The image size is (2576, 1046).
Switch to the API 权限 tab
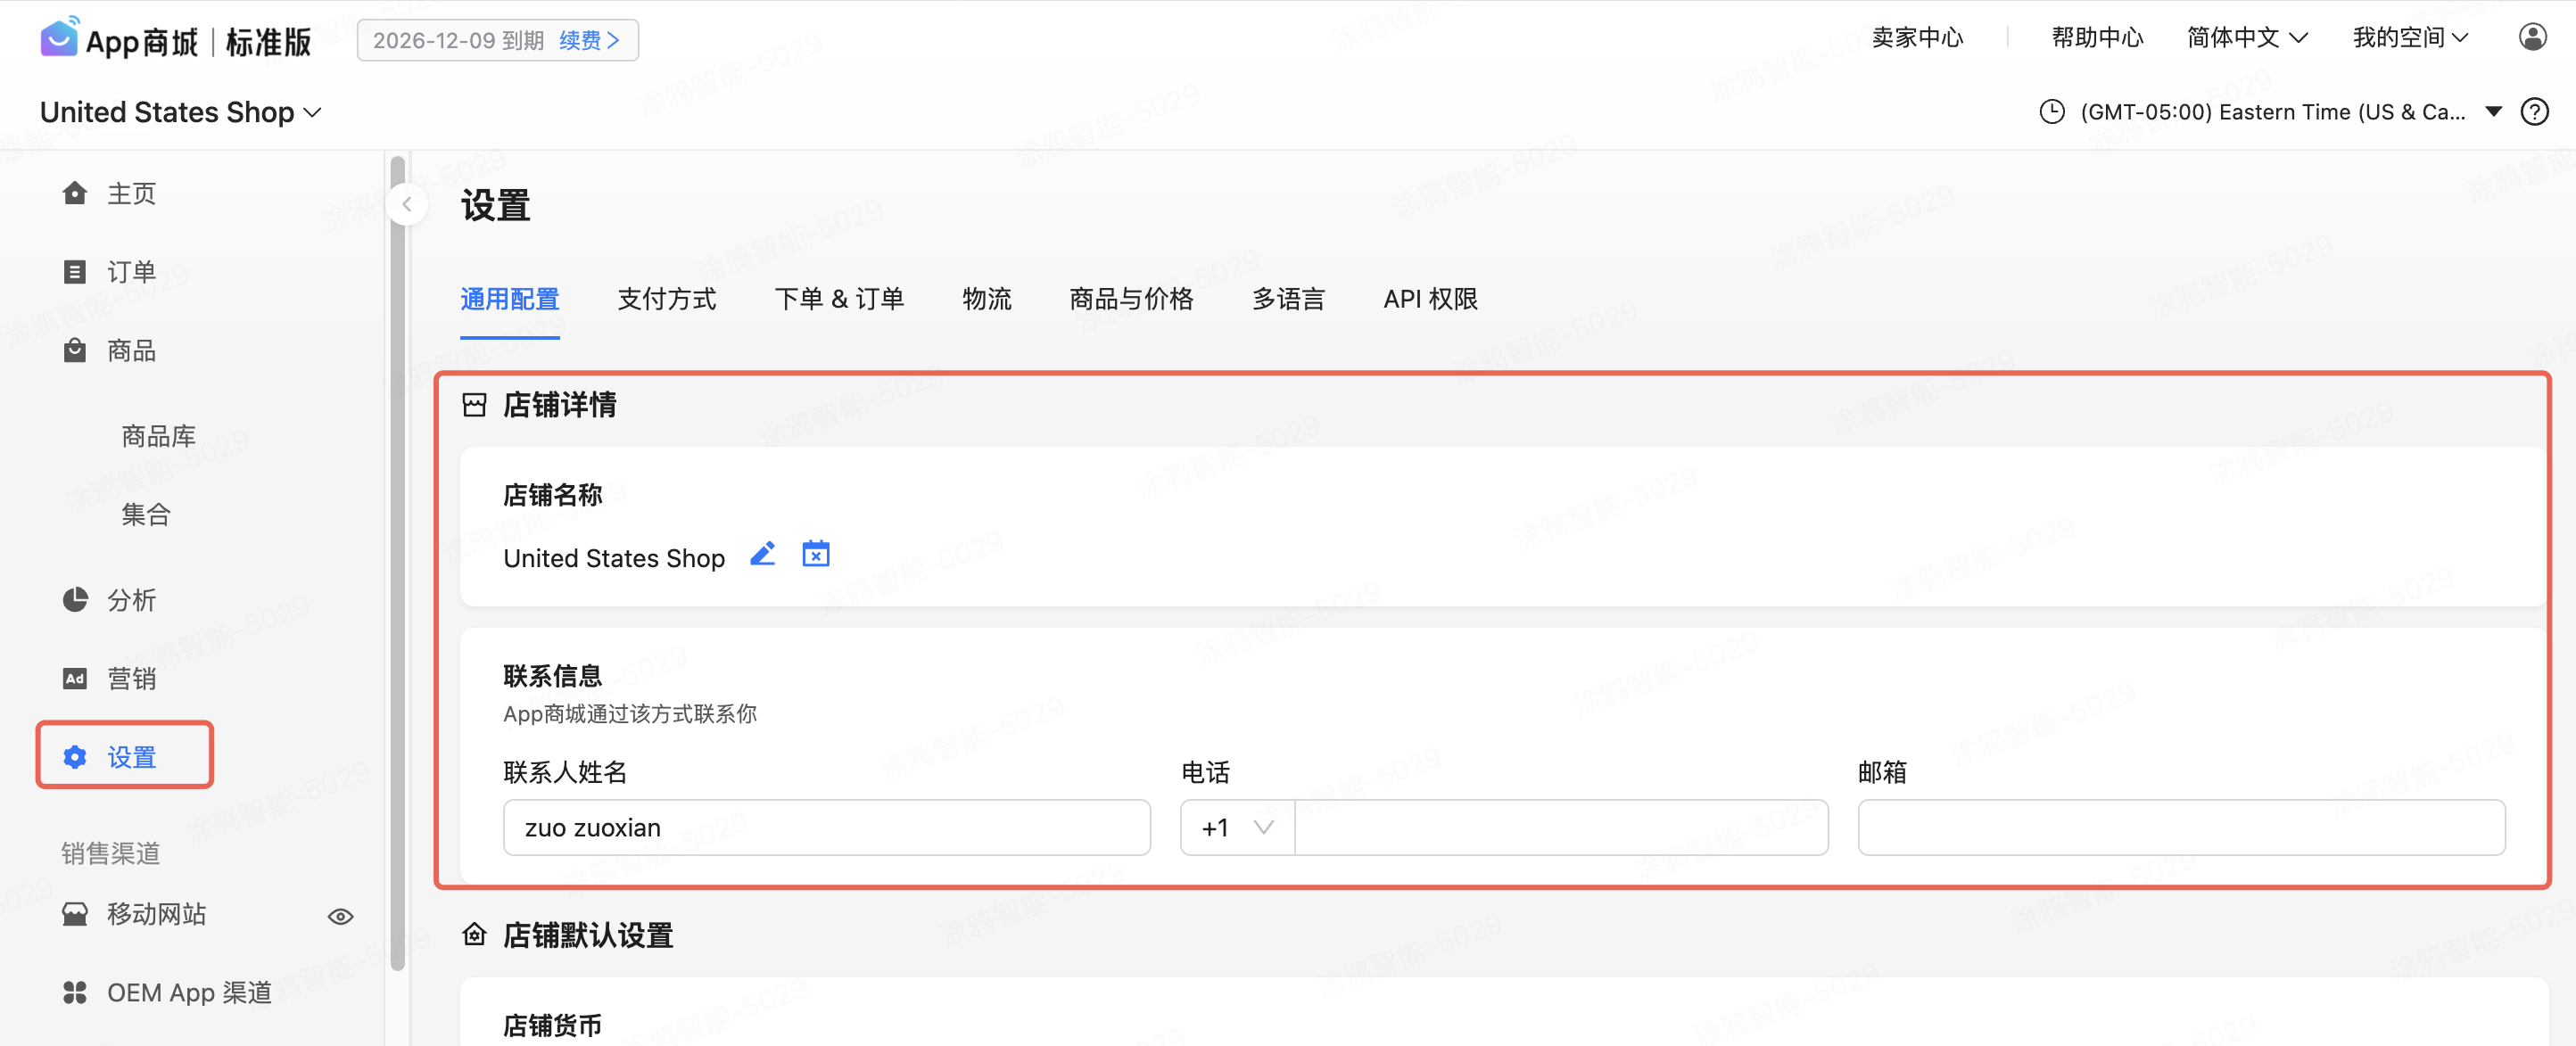[x=1430, y=299]
